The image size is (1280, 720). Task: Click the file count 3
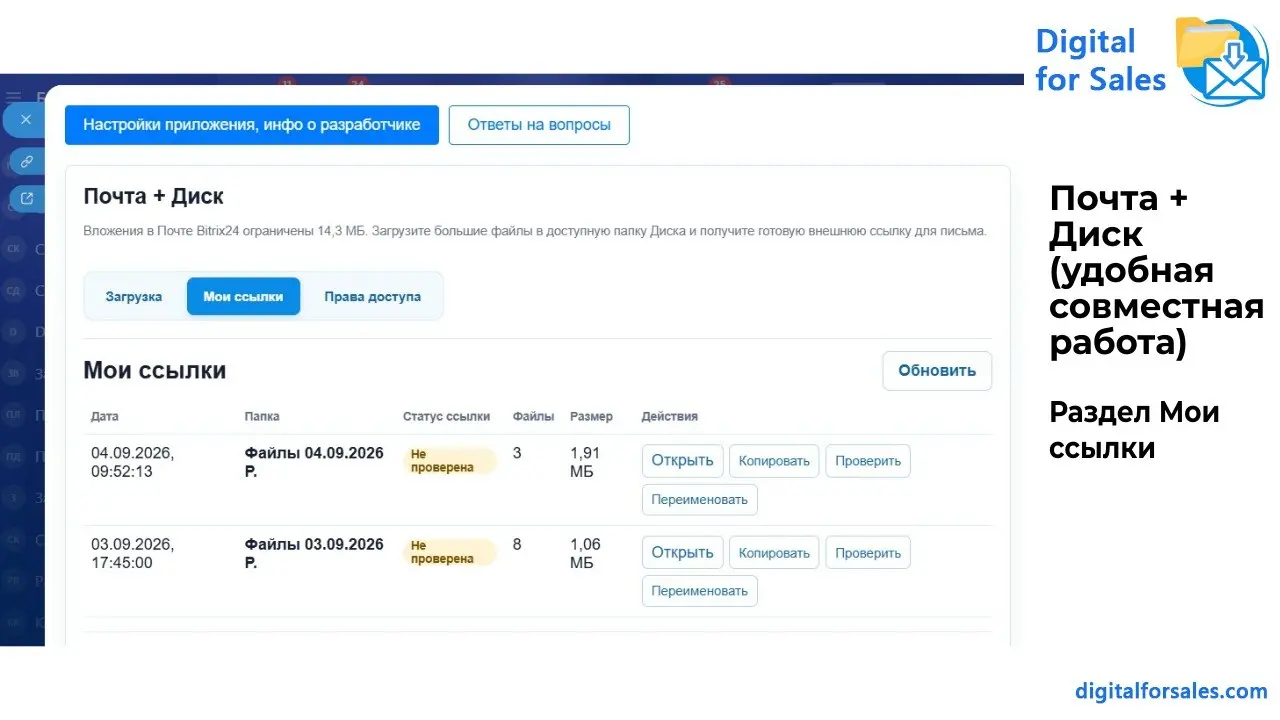[517, 453]
